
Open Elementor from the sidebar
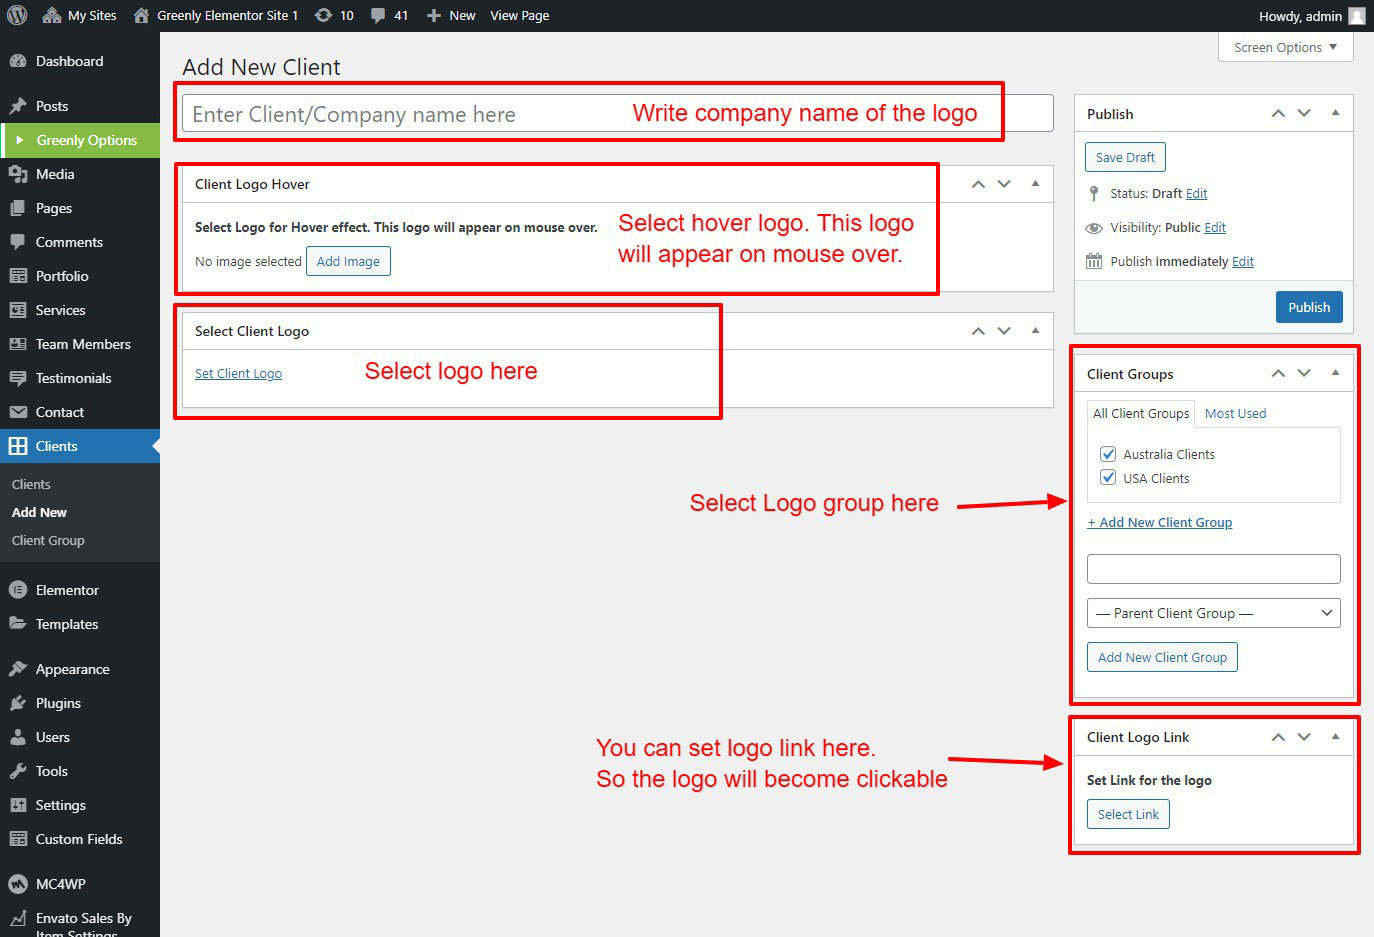tap(67, 590)
